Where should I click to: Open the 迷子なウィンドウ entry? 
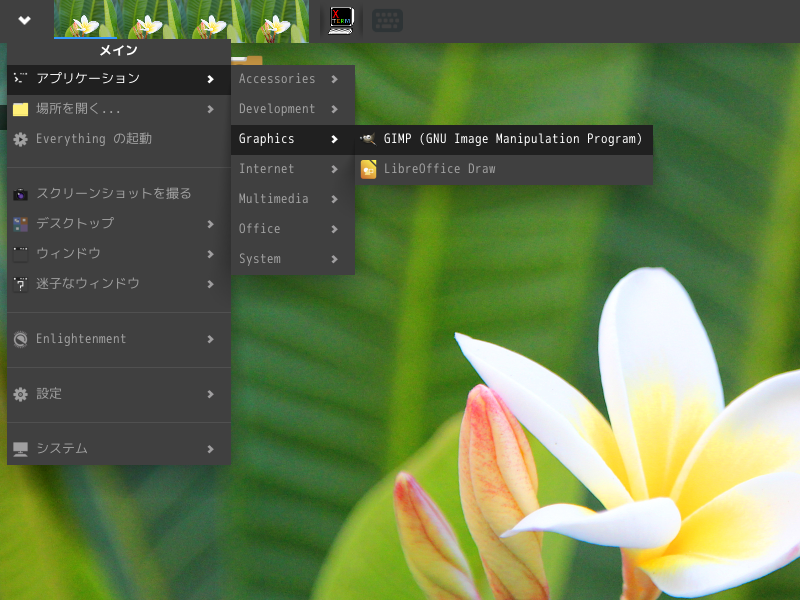[x=119, y=284]
